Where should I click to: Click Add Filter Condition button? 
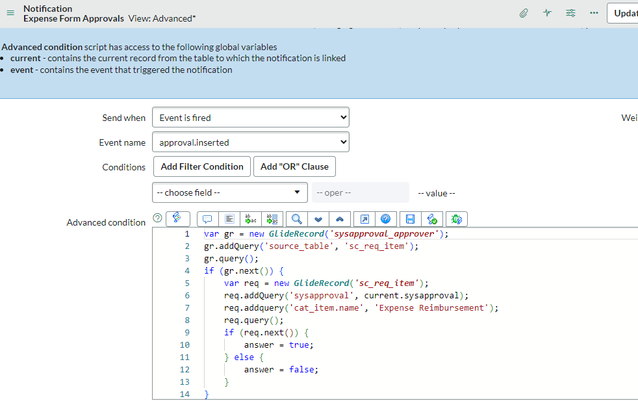[x=202, y=166]
